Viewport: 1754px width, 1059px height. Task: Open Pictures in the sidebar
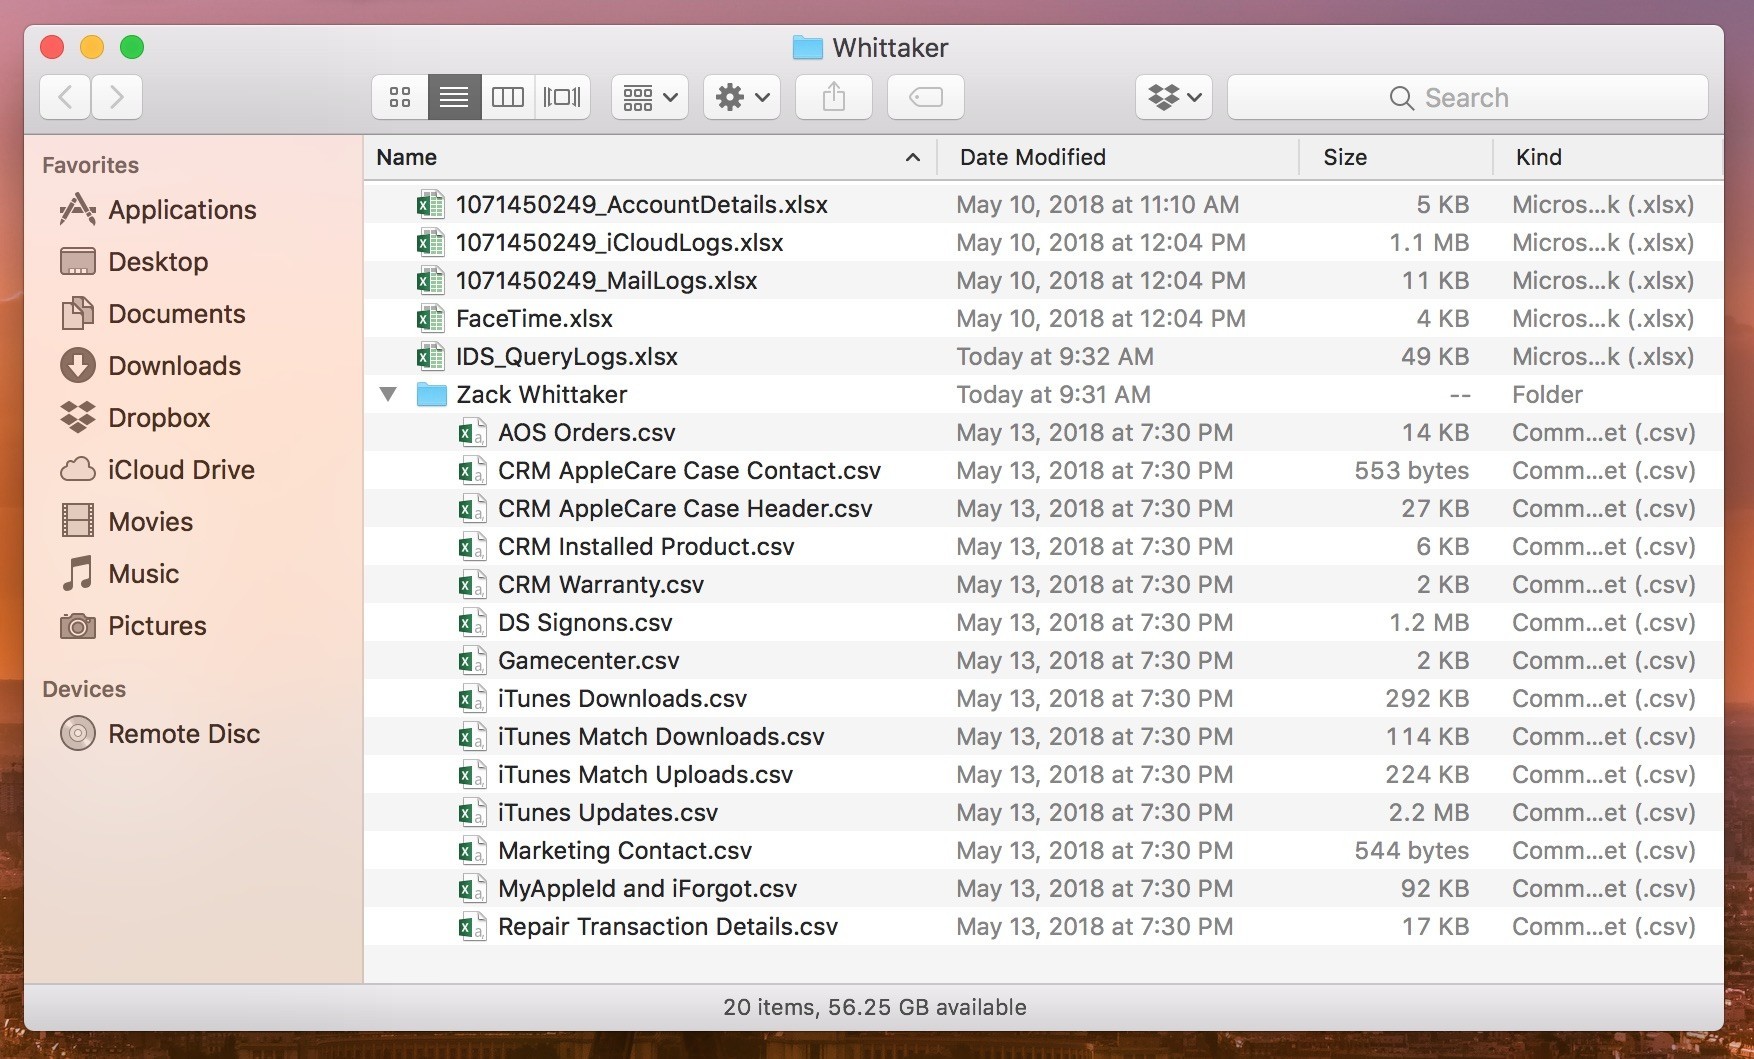133,626
